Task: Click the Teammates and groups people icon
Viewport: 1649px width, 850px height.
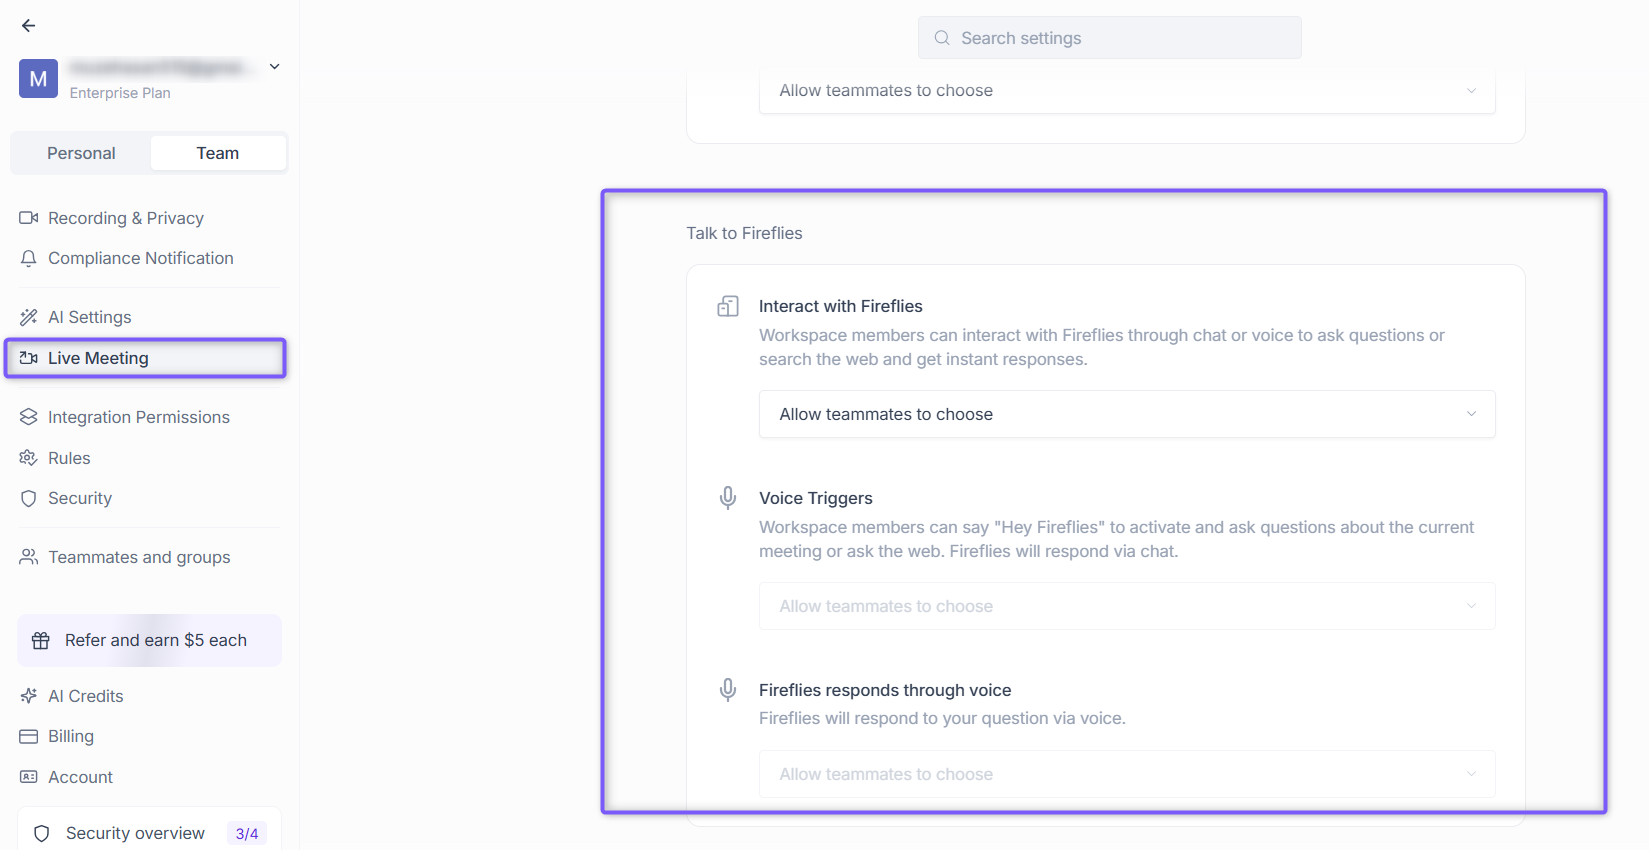Action: pos(29,557)
